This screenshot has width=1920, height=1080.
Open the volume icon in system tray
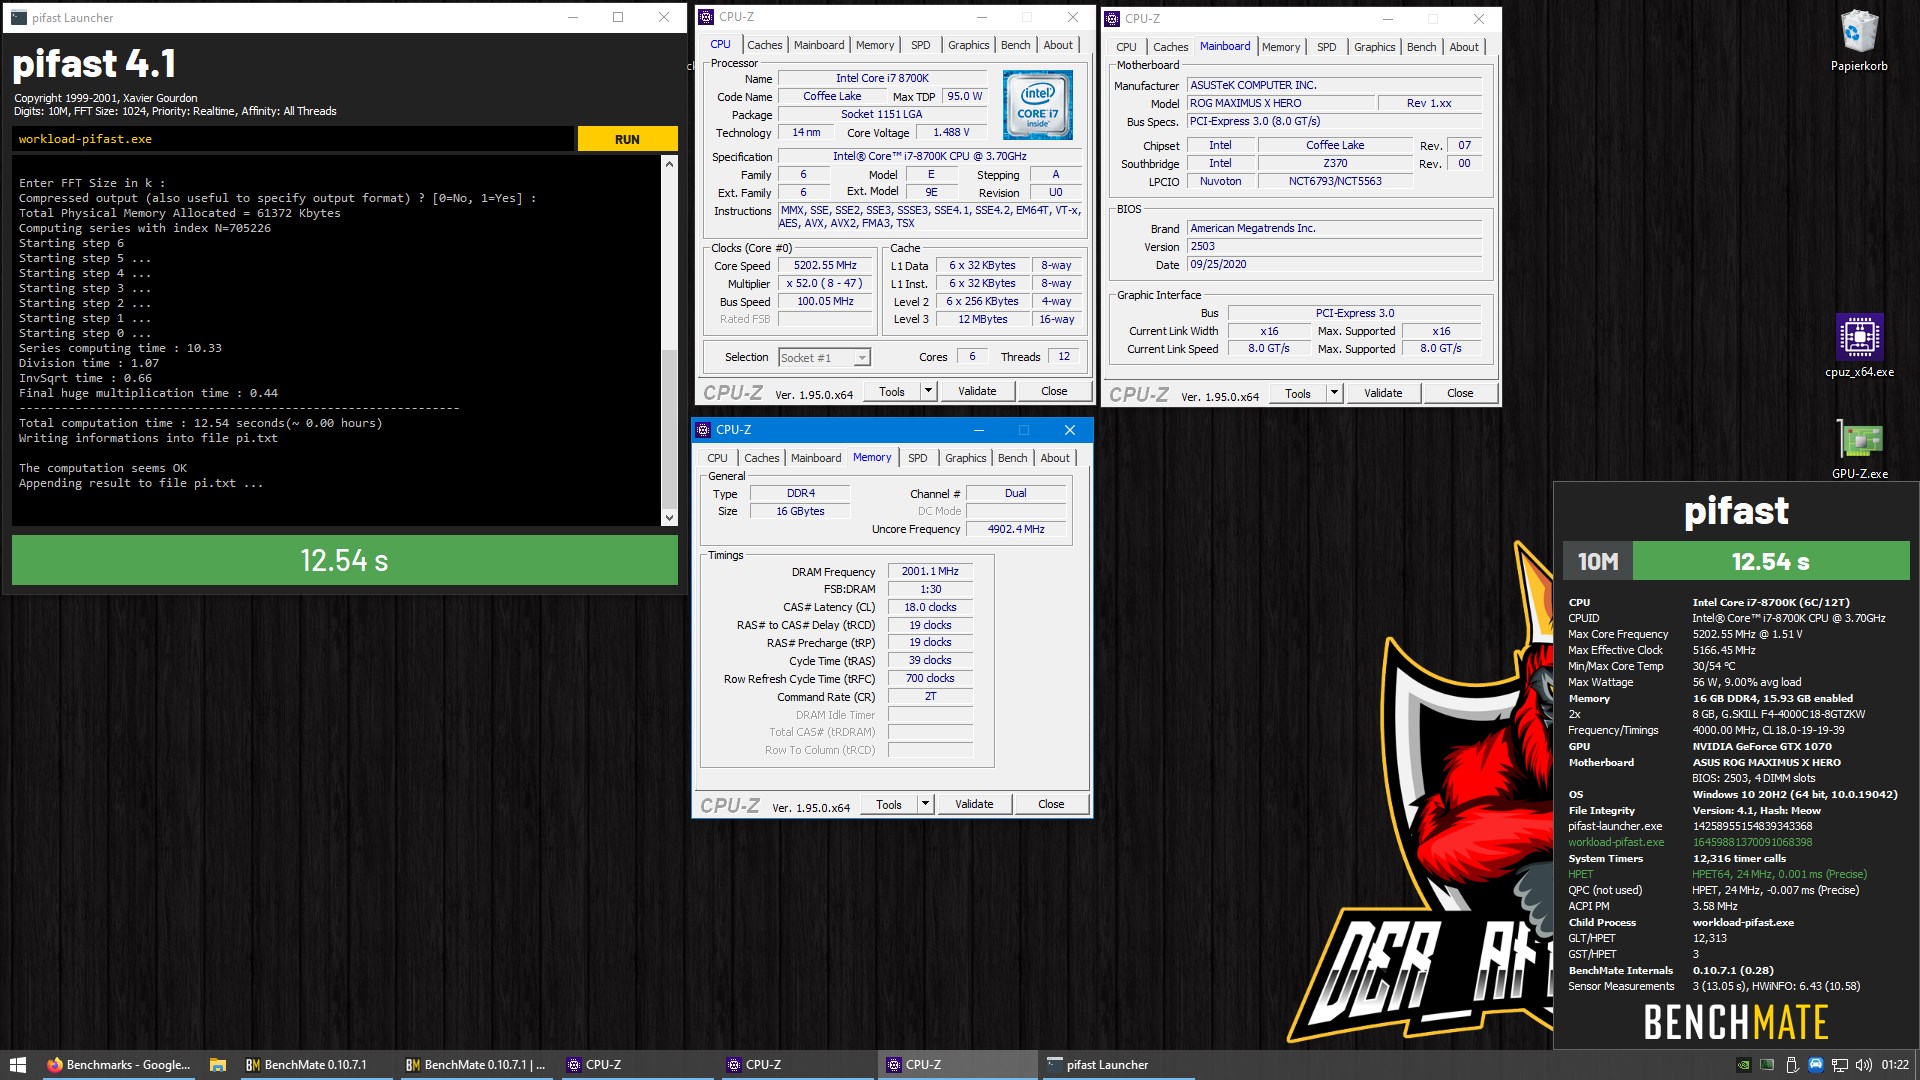(x=1863, y=1065)
